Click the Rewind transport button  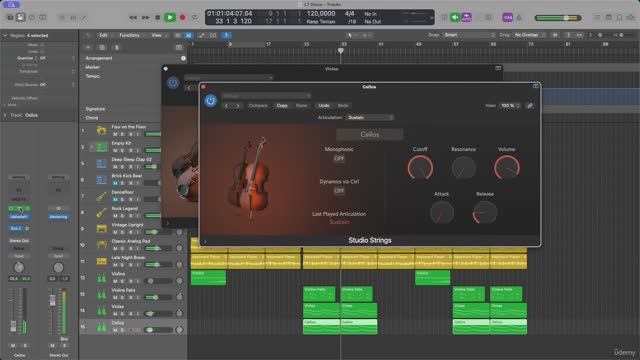(x=133, y=18)
